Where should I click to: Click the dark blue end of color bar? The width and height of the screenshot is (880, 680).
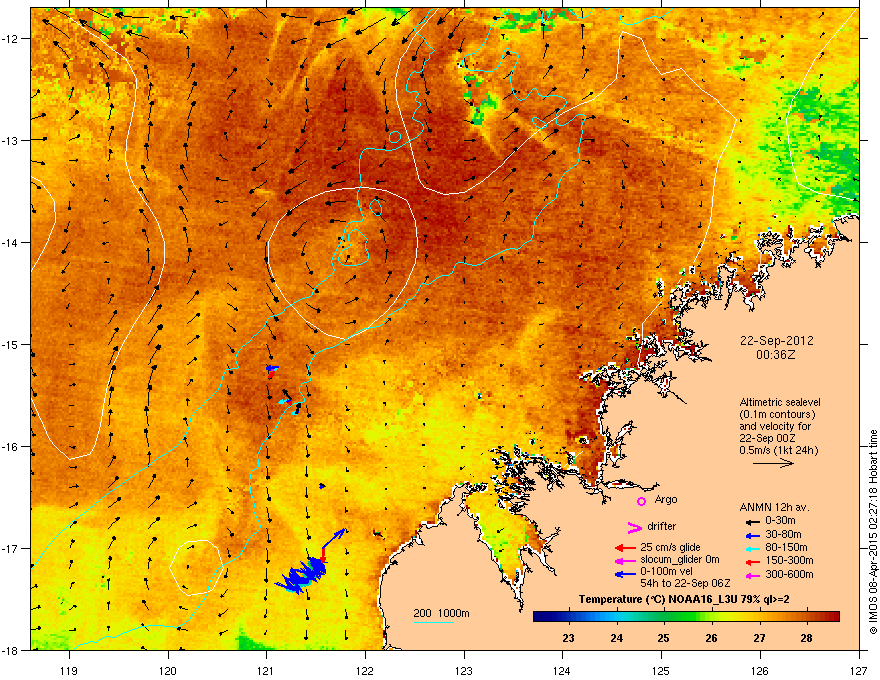(542, 616)
